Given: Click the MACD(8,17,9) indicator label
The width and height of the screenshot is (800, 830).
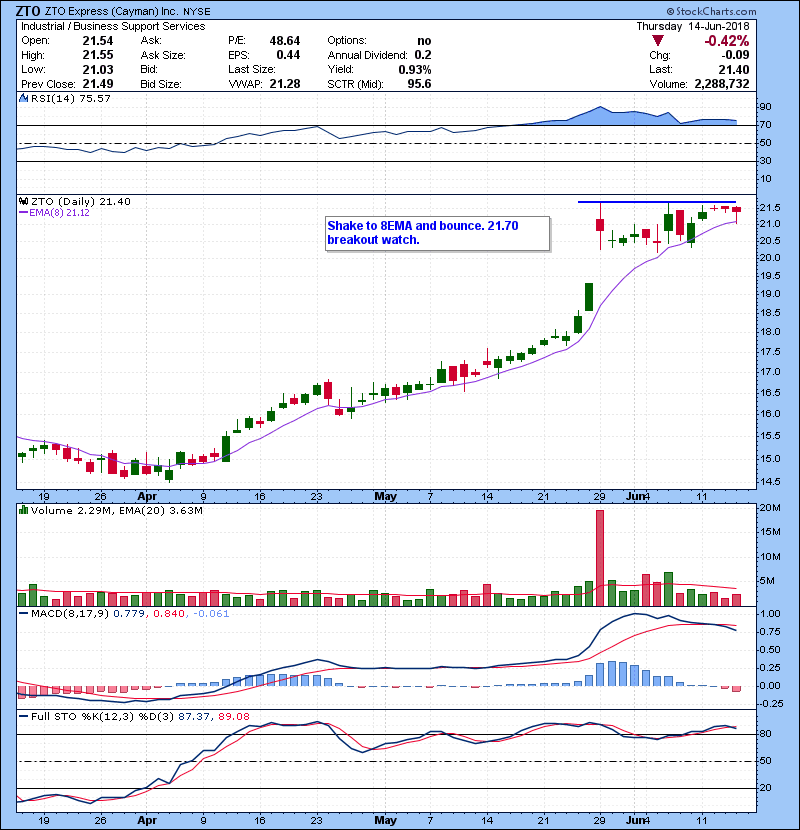Looking at the screenshot, I should (x=70, y=614).
